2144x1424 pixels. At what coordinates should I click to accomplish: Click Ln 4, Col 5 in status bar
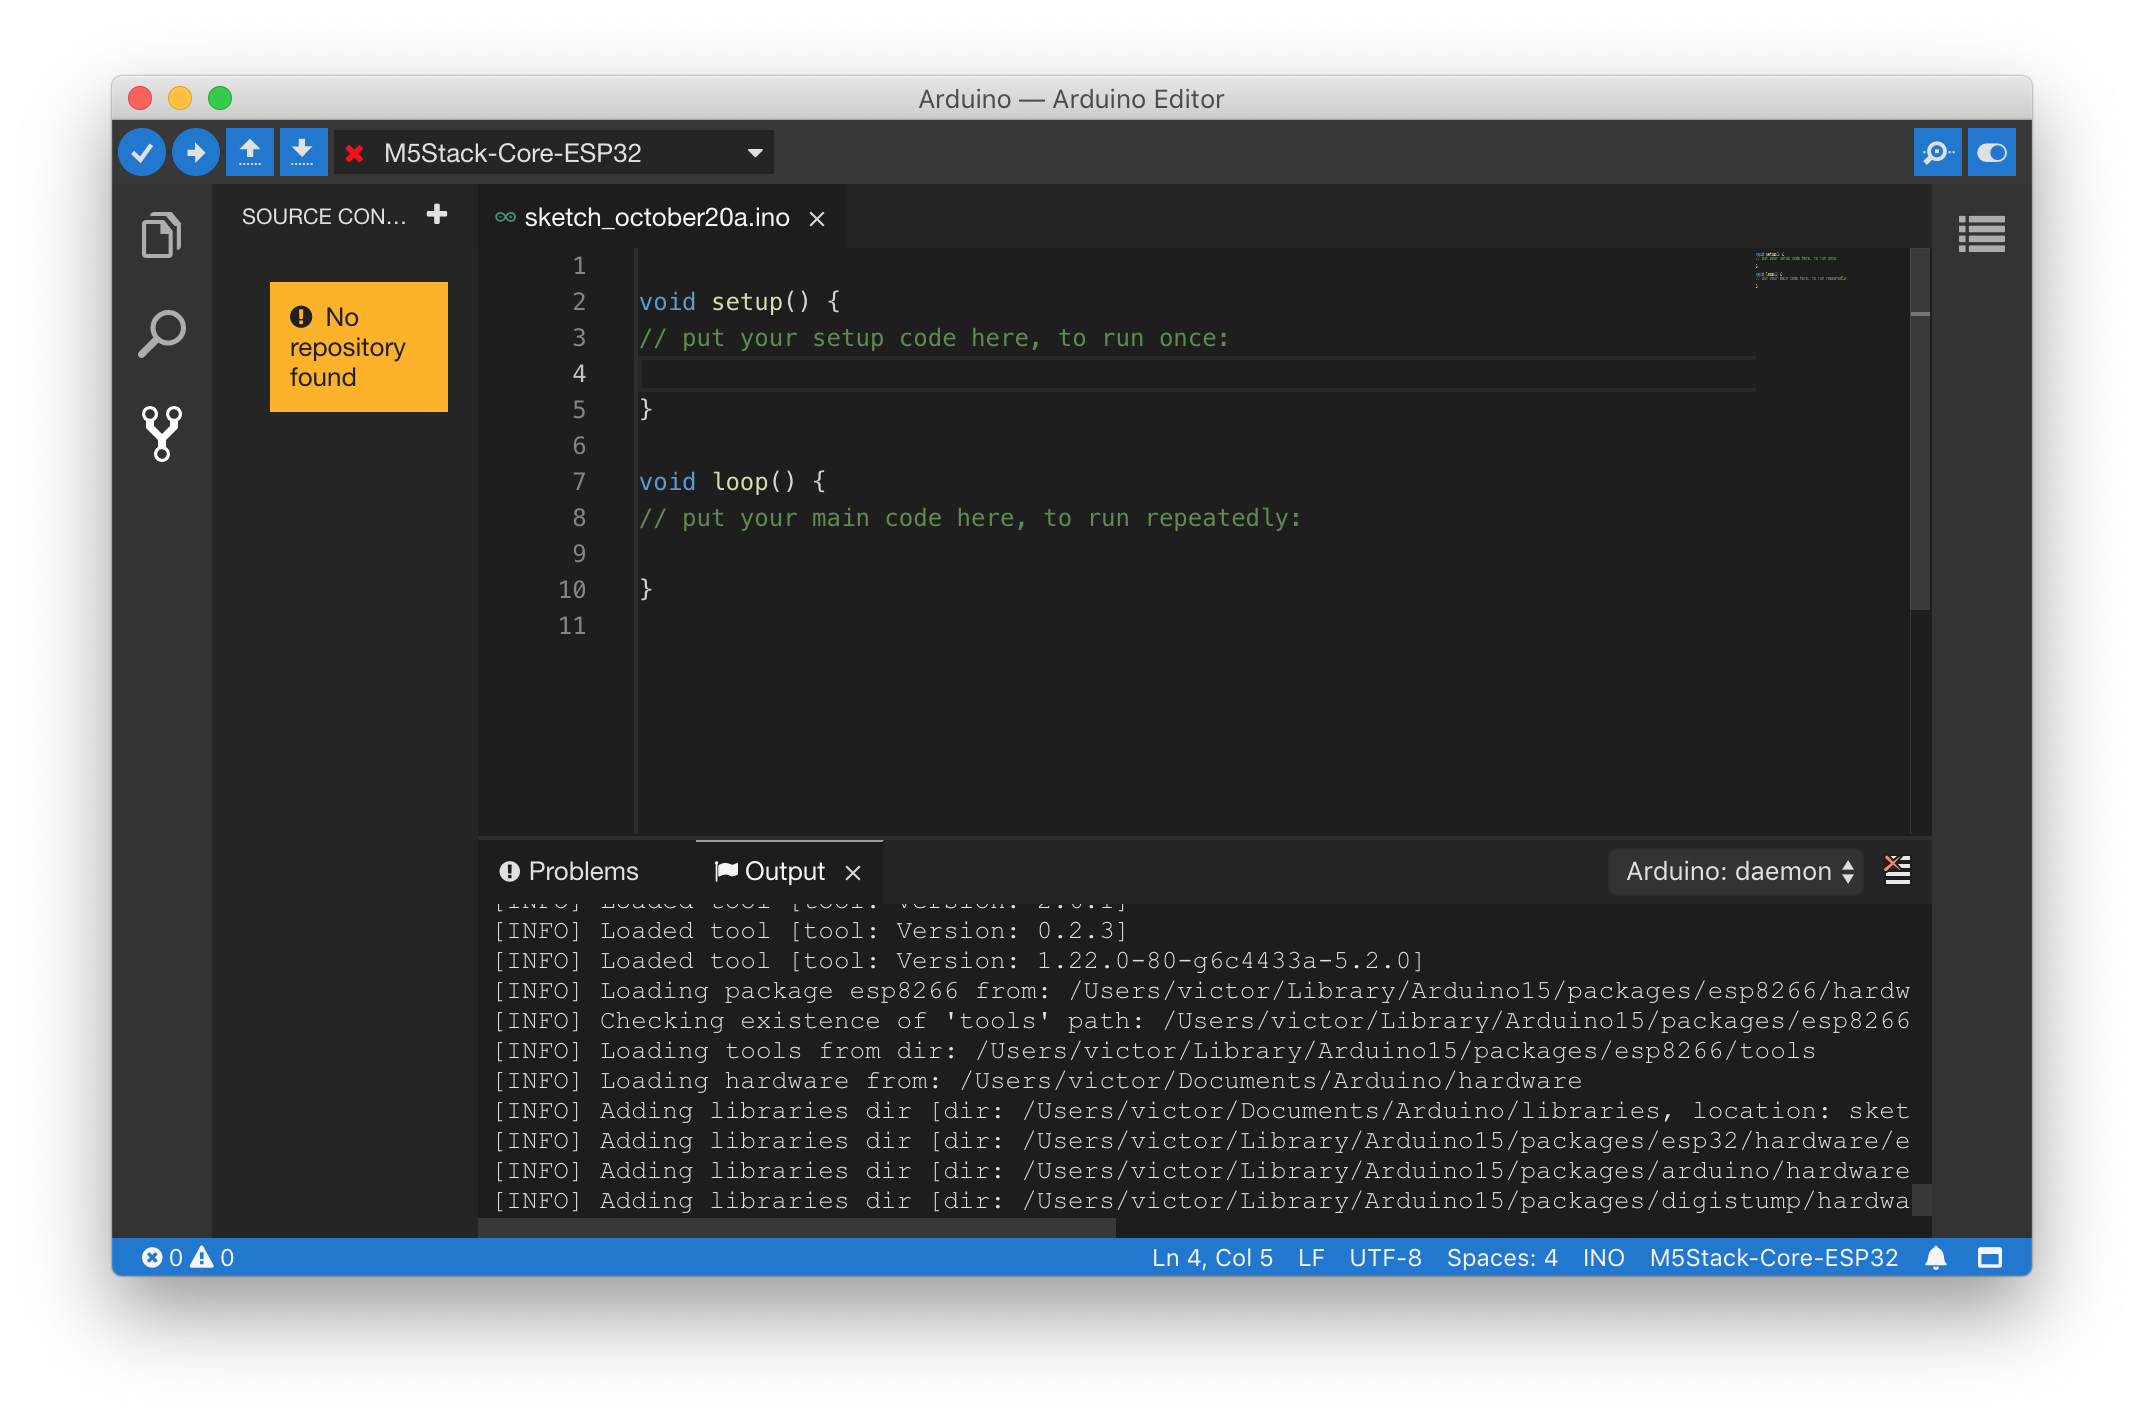click(x=1212, y=1258)
